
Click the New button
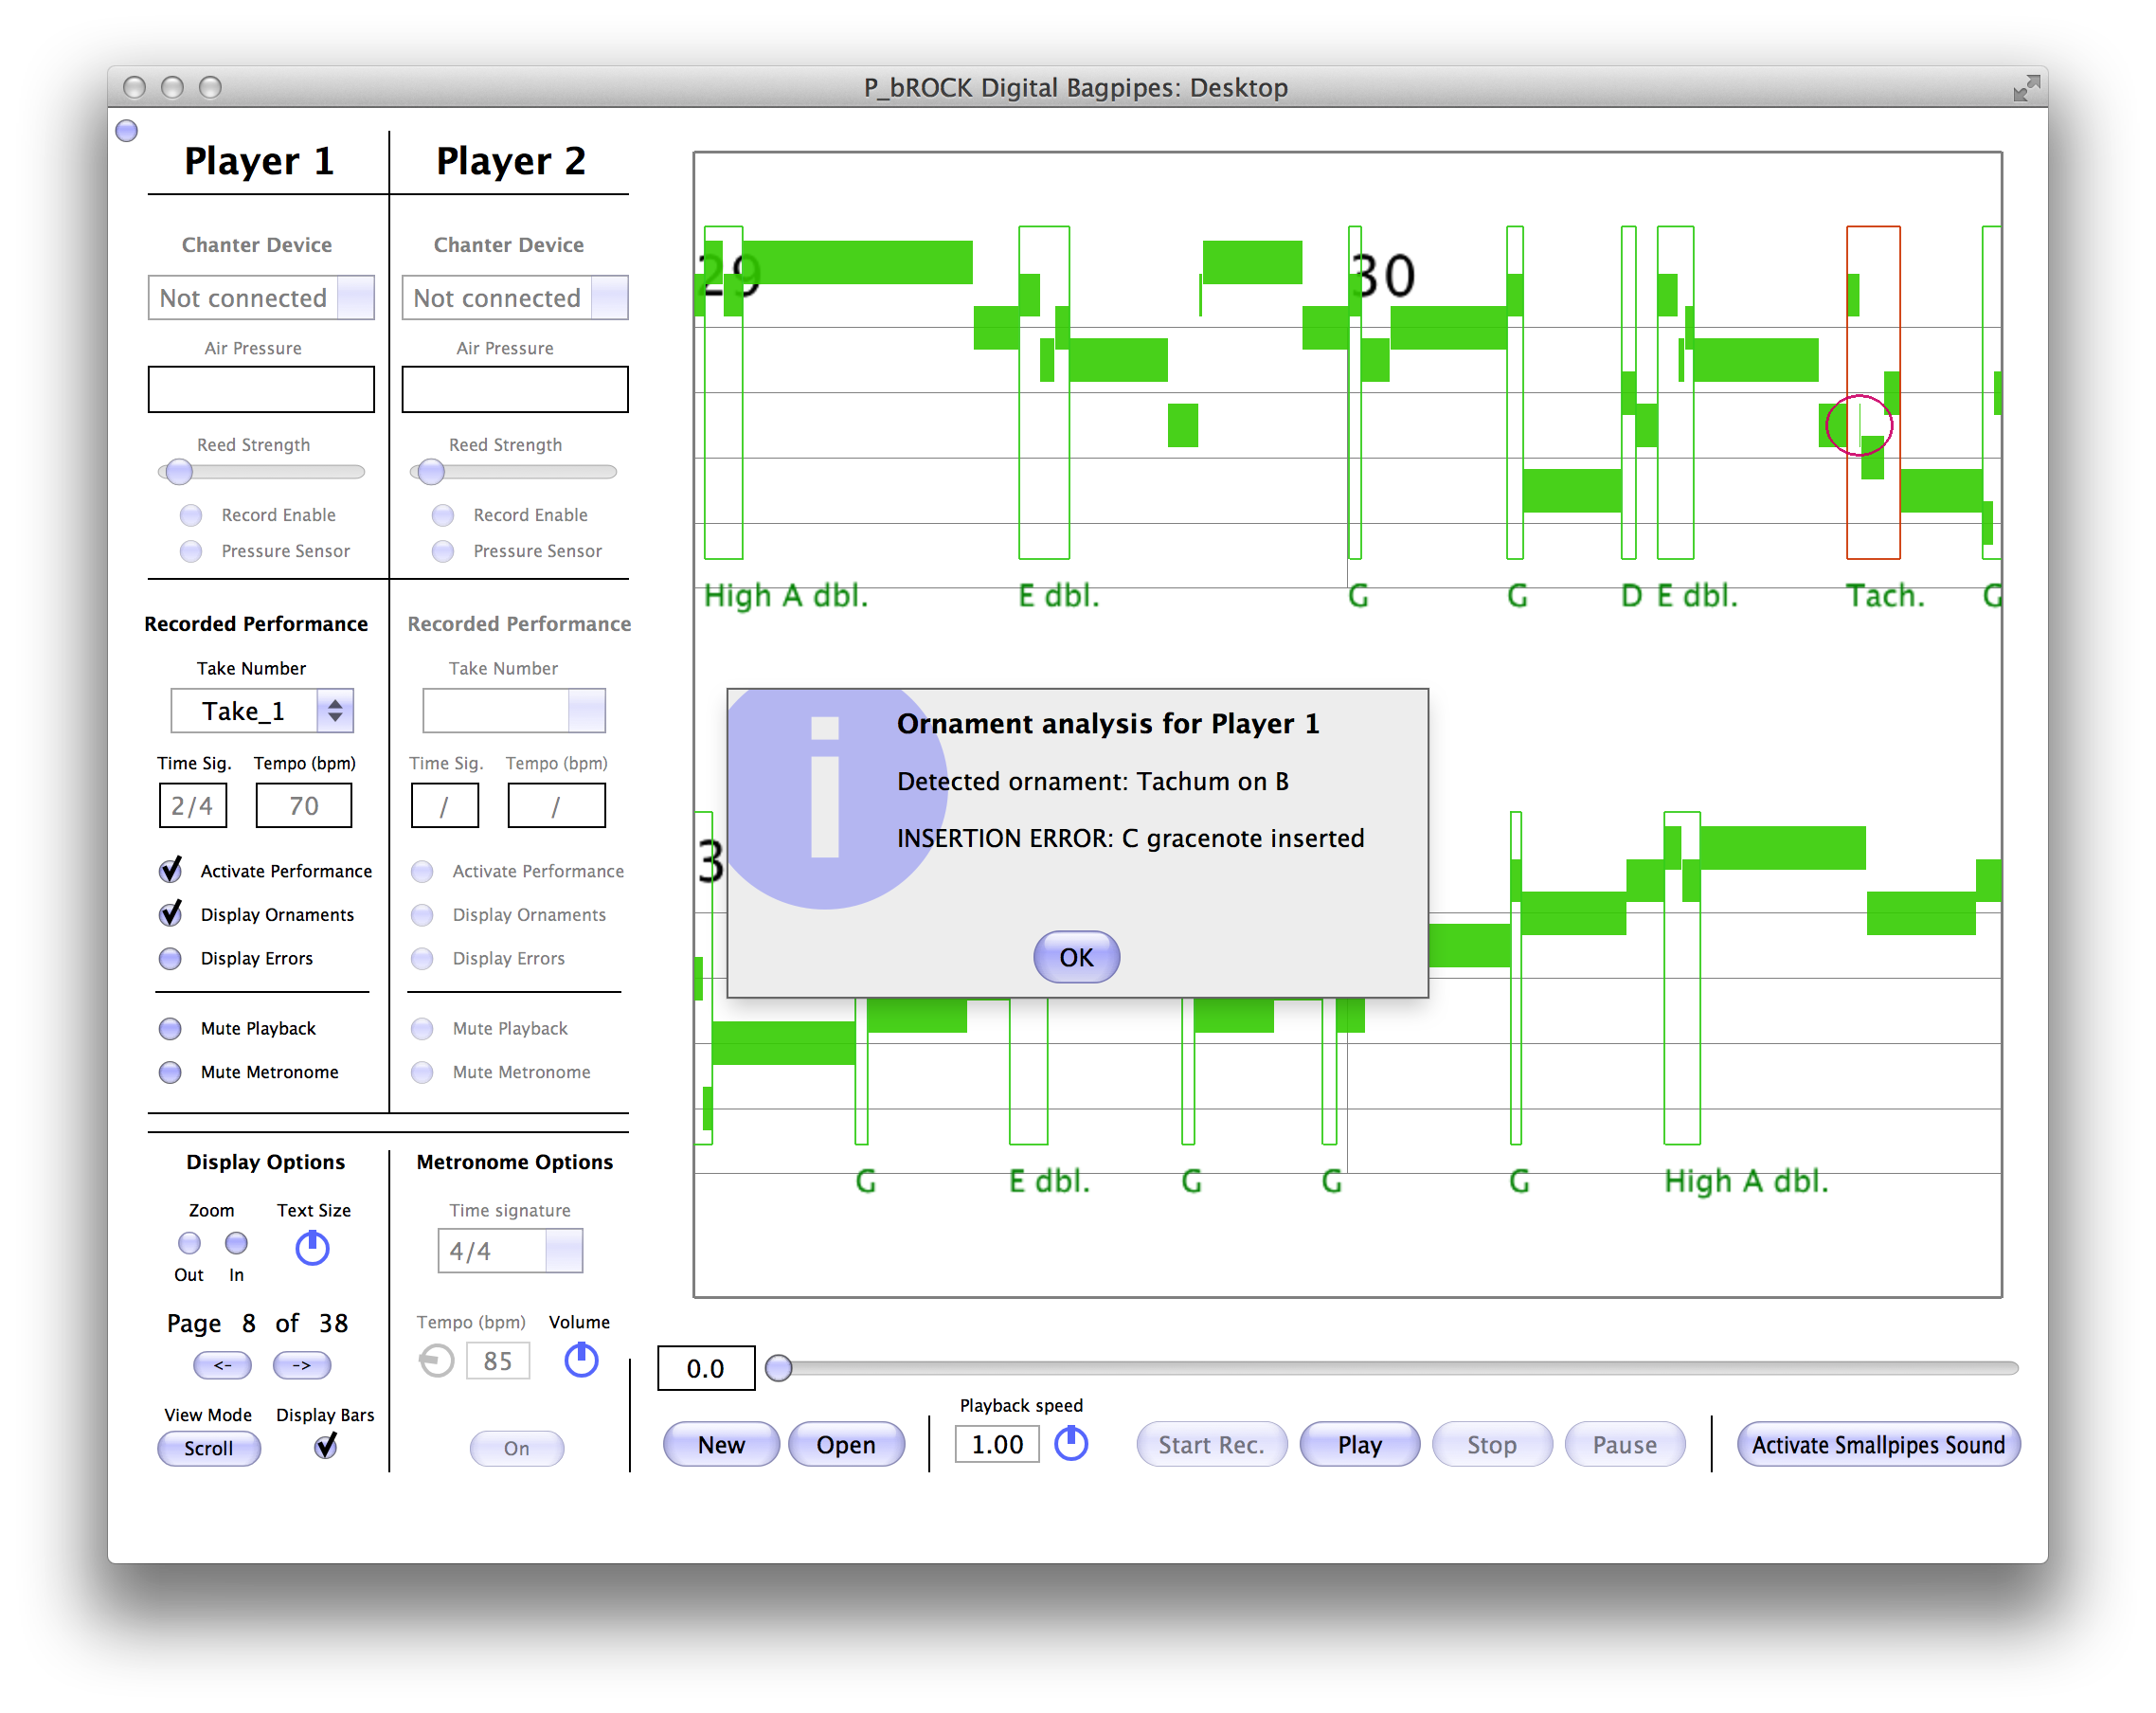[721, 1445]
